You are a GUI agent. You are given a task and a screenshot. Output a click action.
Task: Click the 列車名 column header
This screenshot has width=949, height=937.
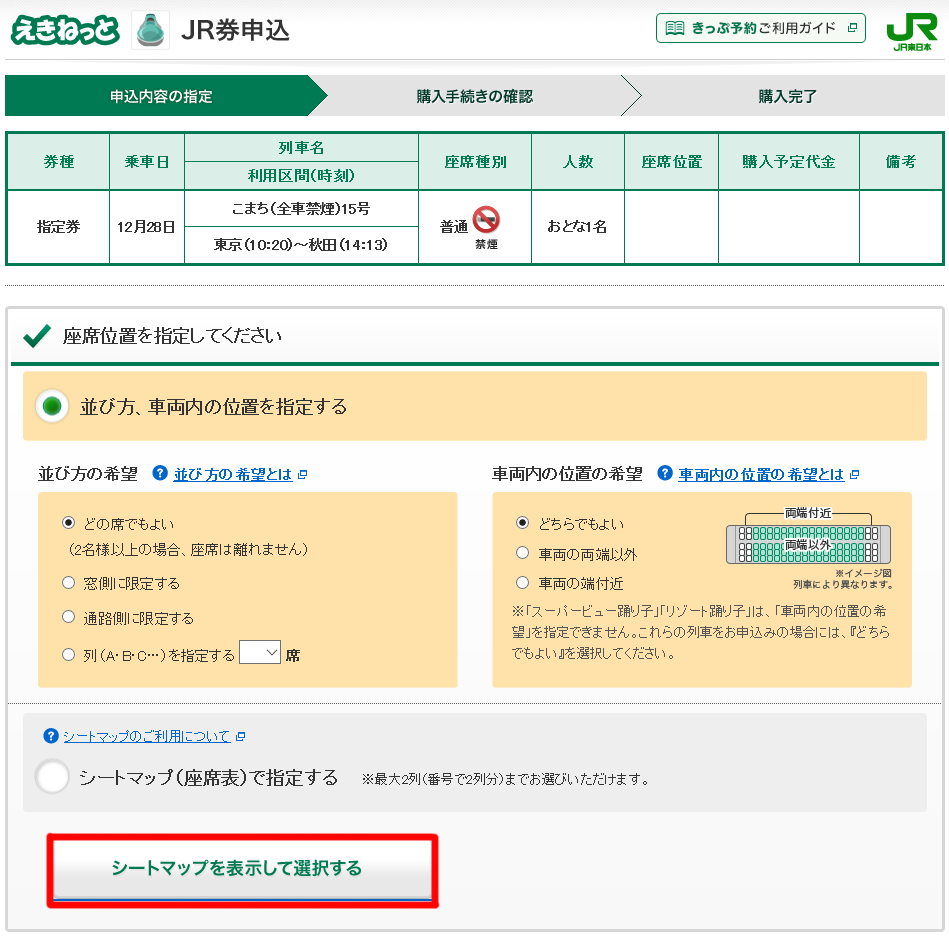(301, 148)
